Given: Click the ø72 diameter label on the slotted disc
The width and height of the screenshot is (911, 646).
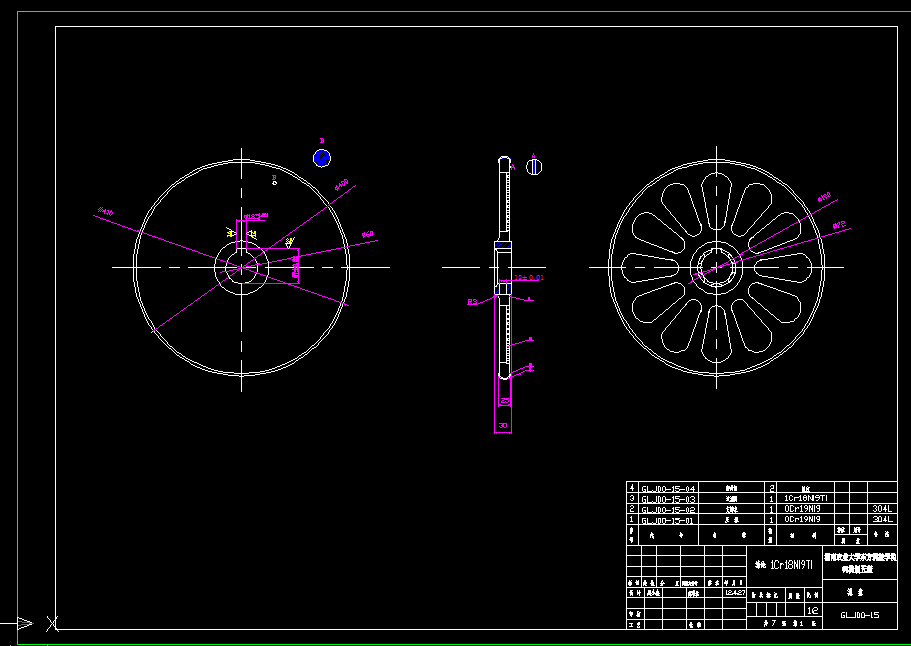Looking at the screenshot, I should pos(839,225).
